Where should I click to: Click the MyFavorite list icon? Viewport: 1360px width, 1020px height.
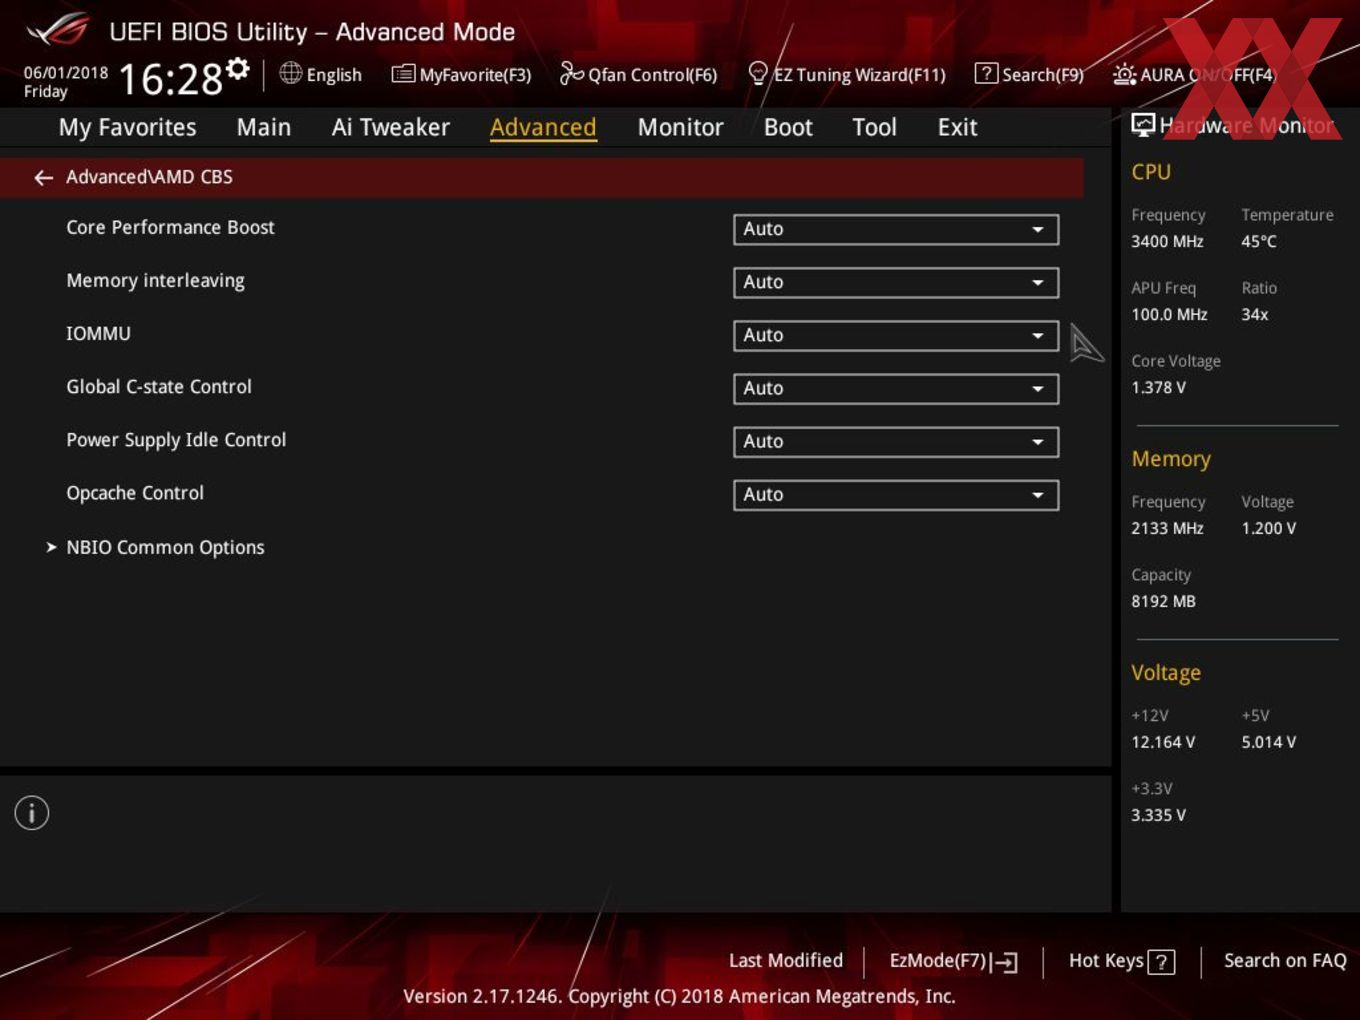pos(403,74)
